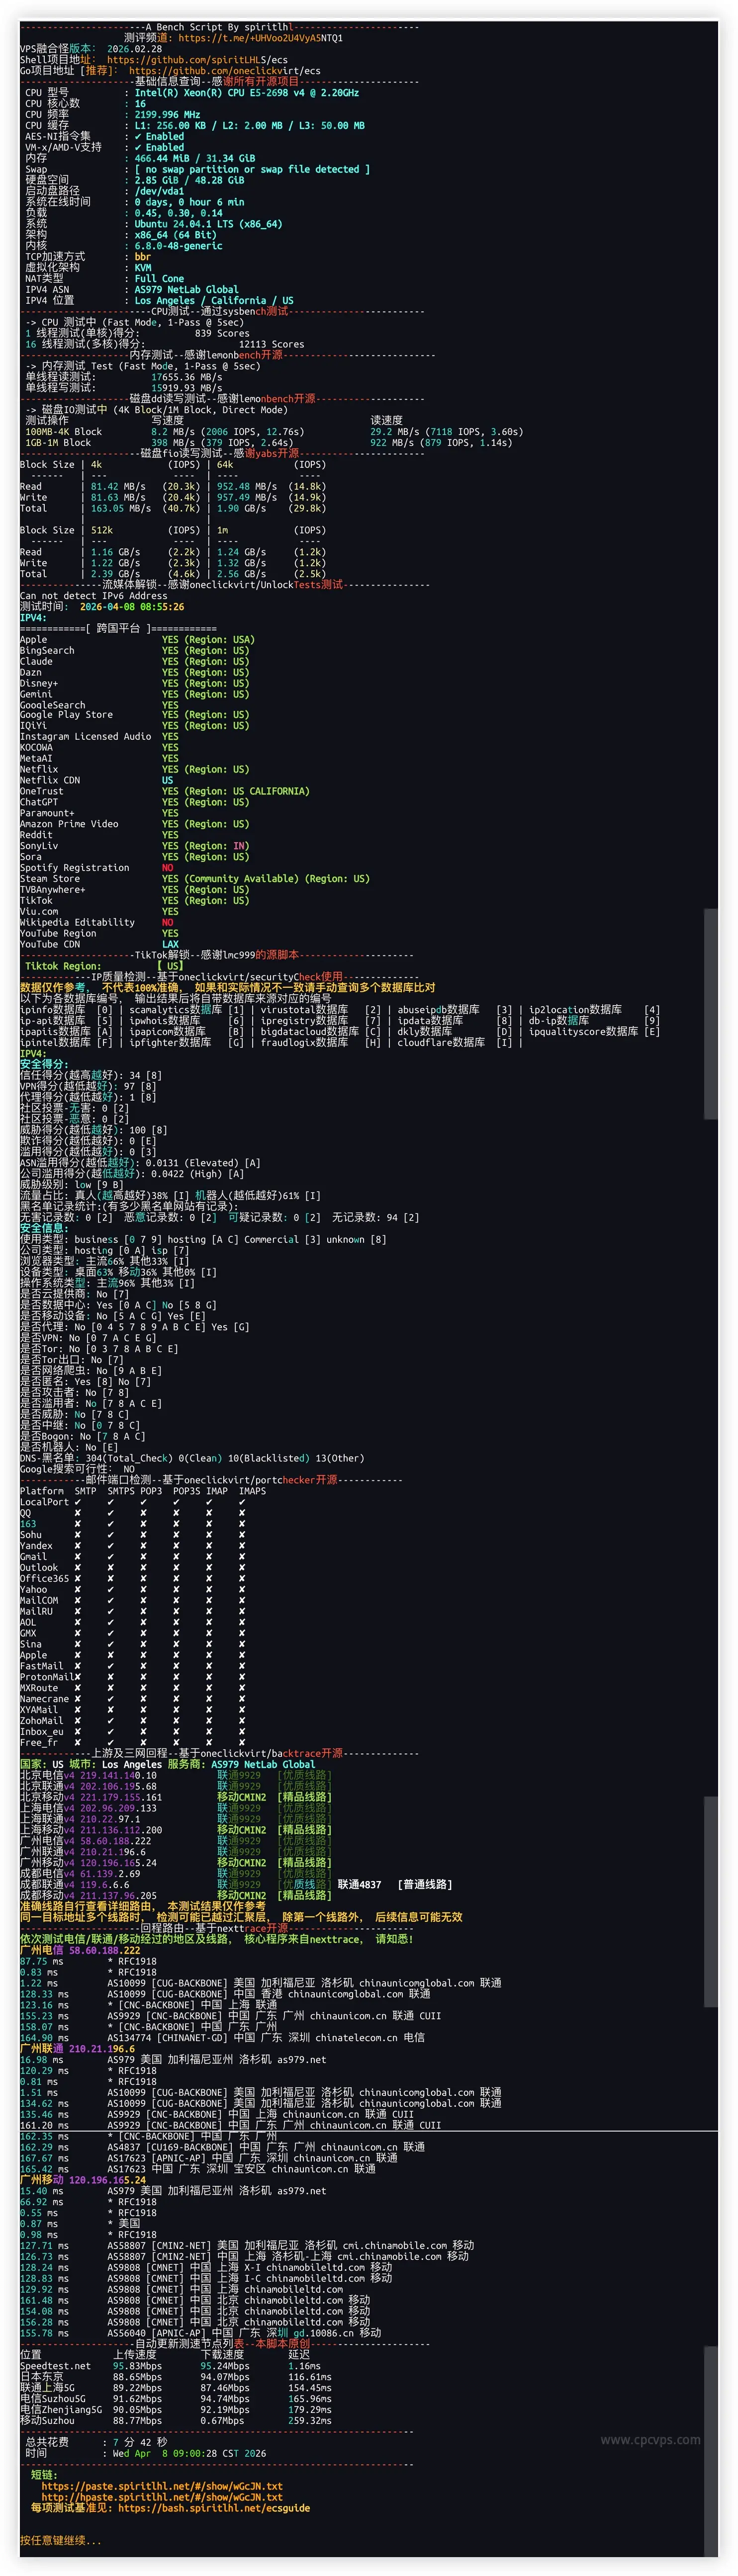This screenshot has width=738, height=2576.
Task: Select the Ubuntu 24.04.1 LTS system value
Action: [208, 224]
